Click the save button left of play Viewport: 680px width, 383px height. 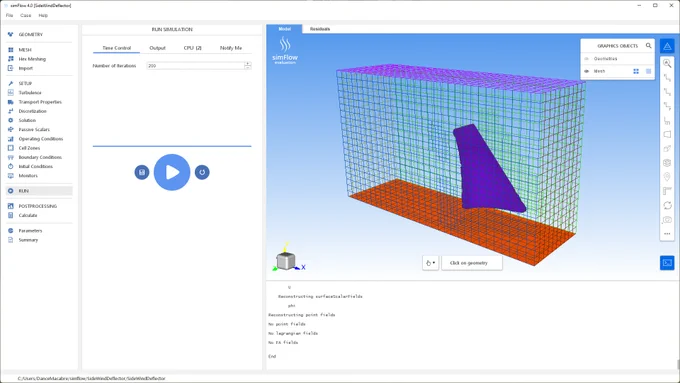(142, 172)
